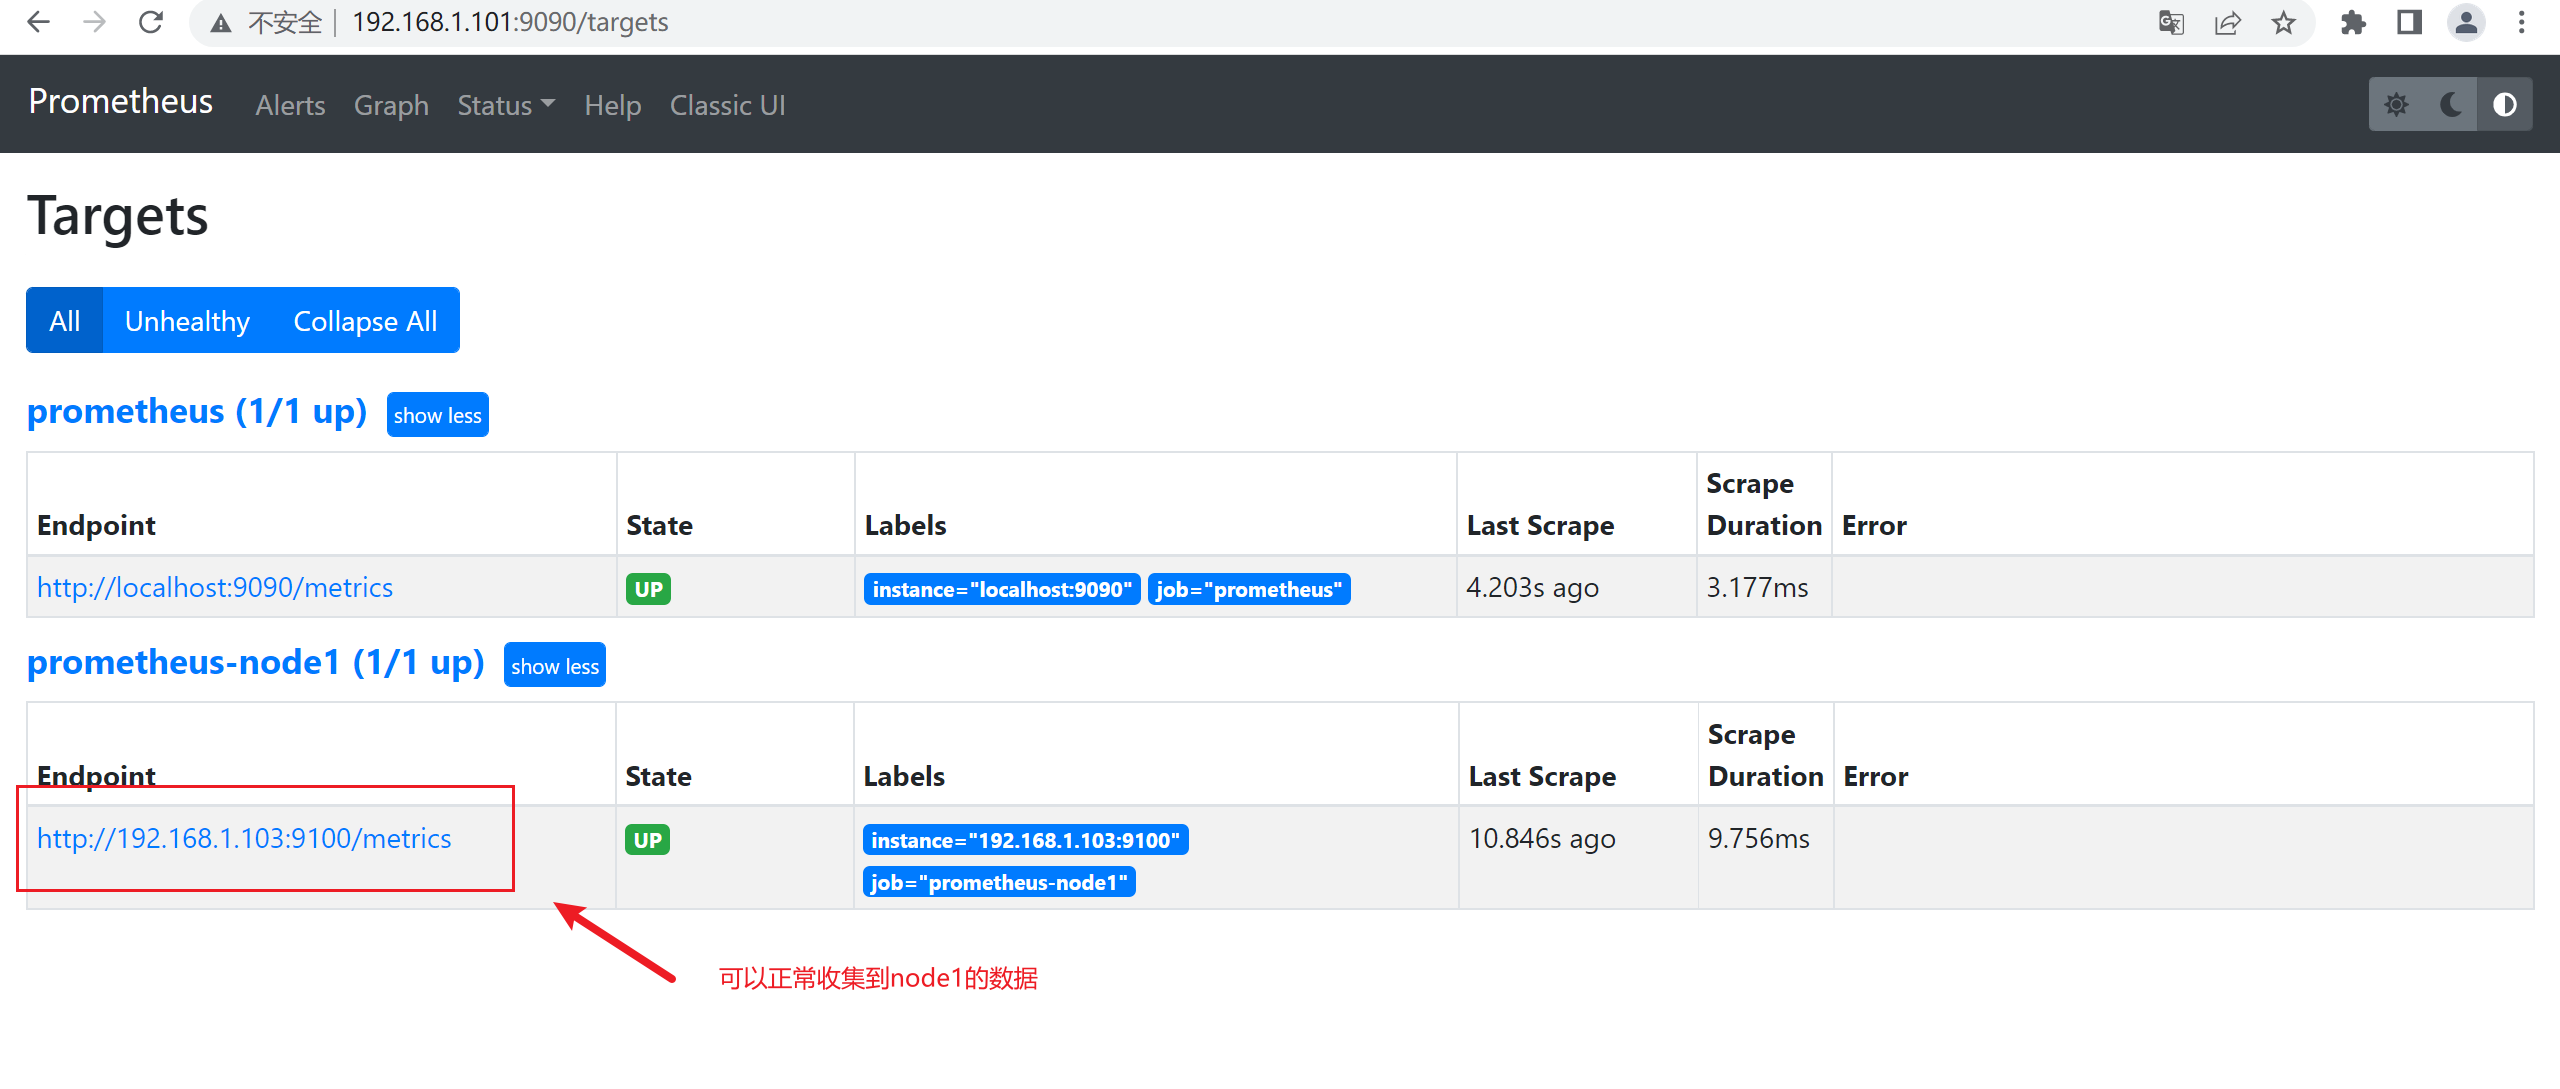Click 9.756ms scrape duration value
This screenshot has height=1089, width=2560.
point(1759,839)
